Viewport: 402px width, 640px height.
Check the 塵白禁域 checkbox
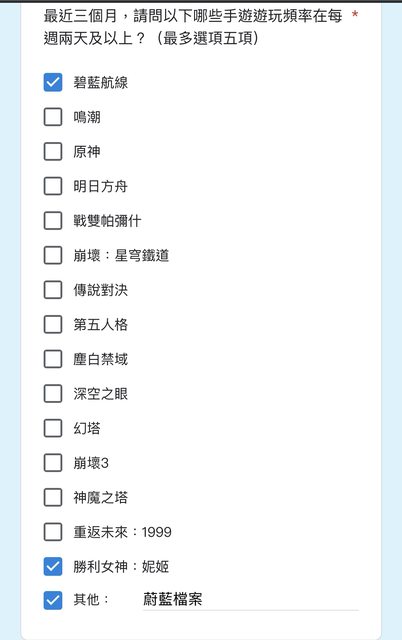(53, 359)
